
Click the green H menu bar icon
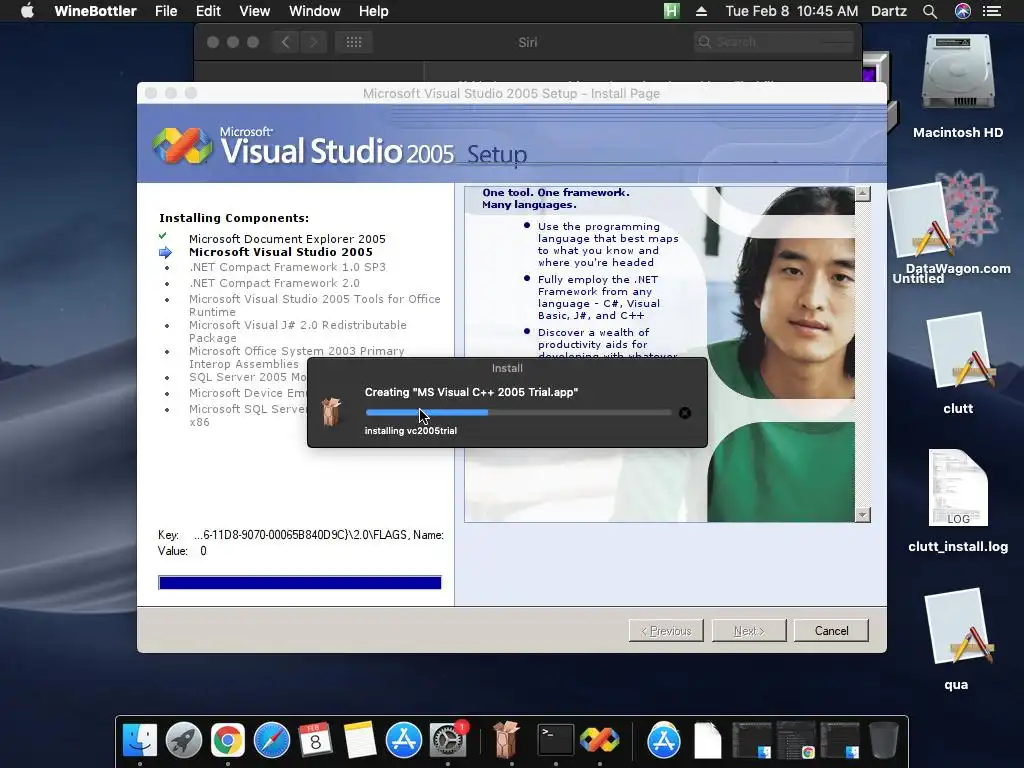671,11
